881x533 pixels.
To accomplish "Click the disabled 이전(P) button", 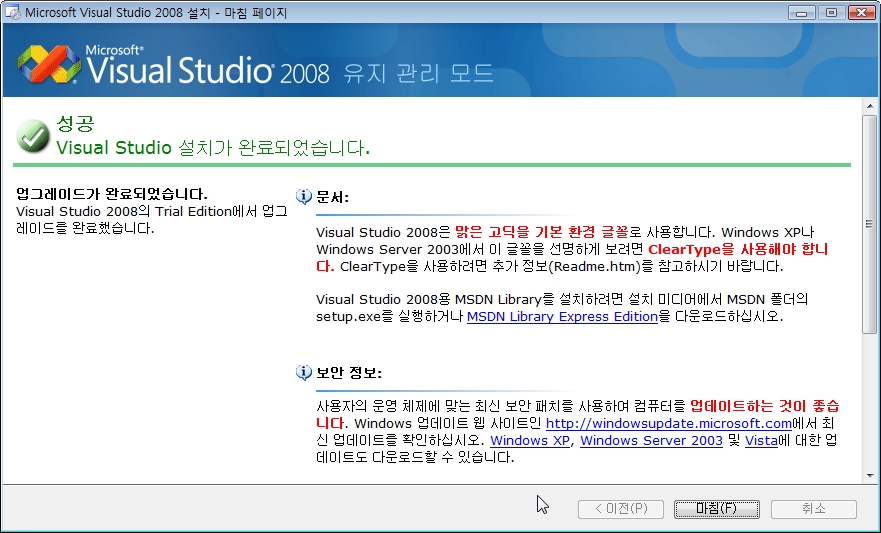I will point(621,509).
